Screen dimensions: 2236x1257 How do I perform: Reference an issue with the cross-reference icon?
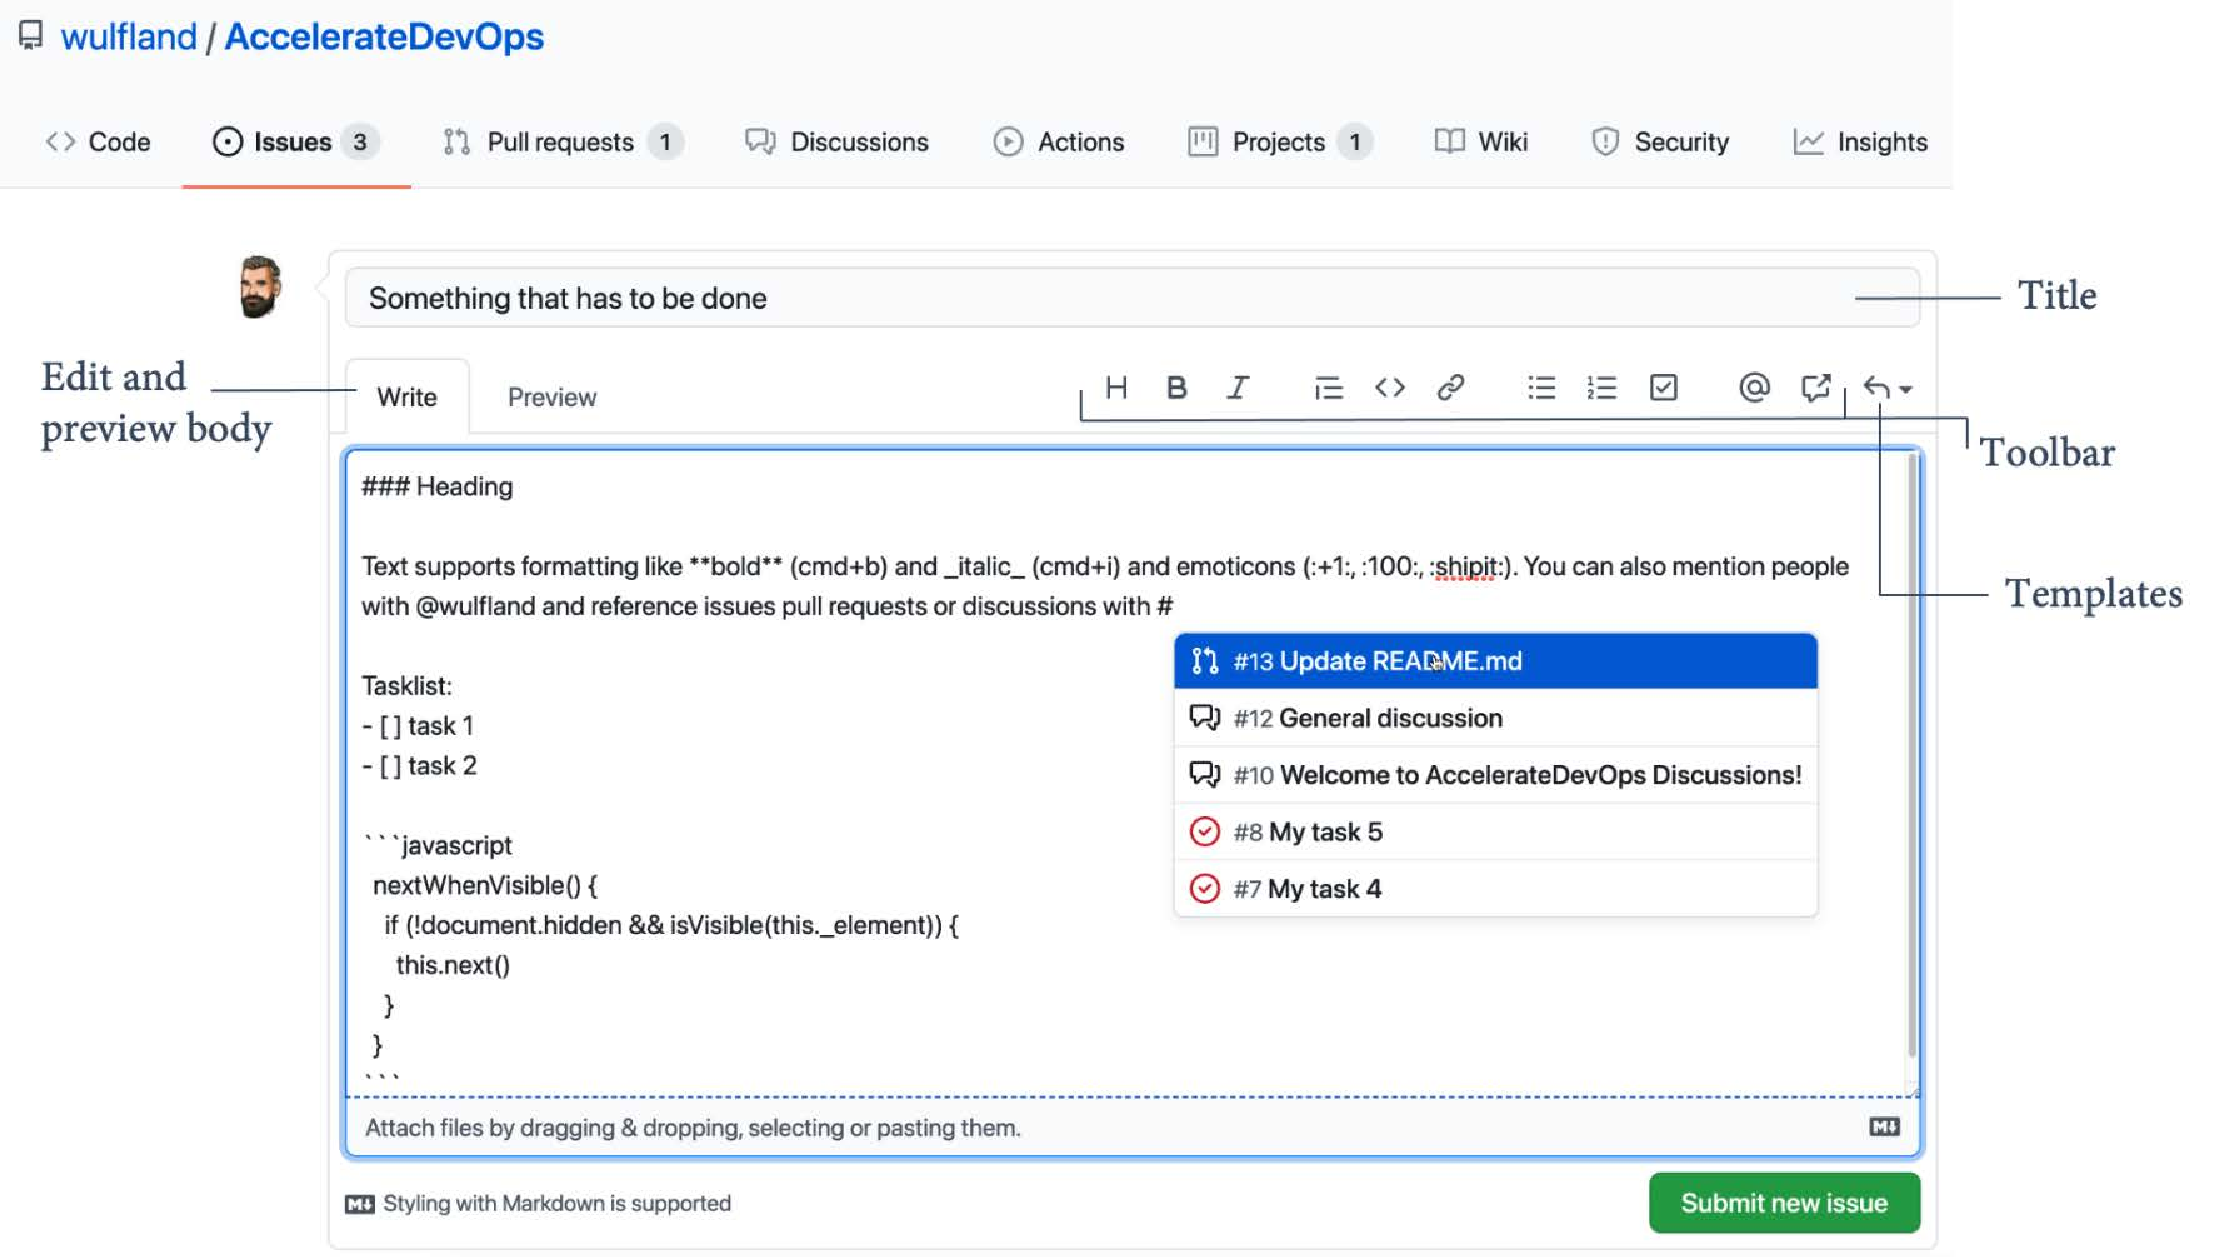(1815, 388)
